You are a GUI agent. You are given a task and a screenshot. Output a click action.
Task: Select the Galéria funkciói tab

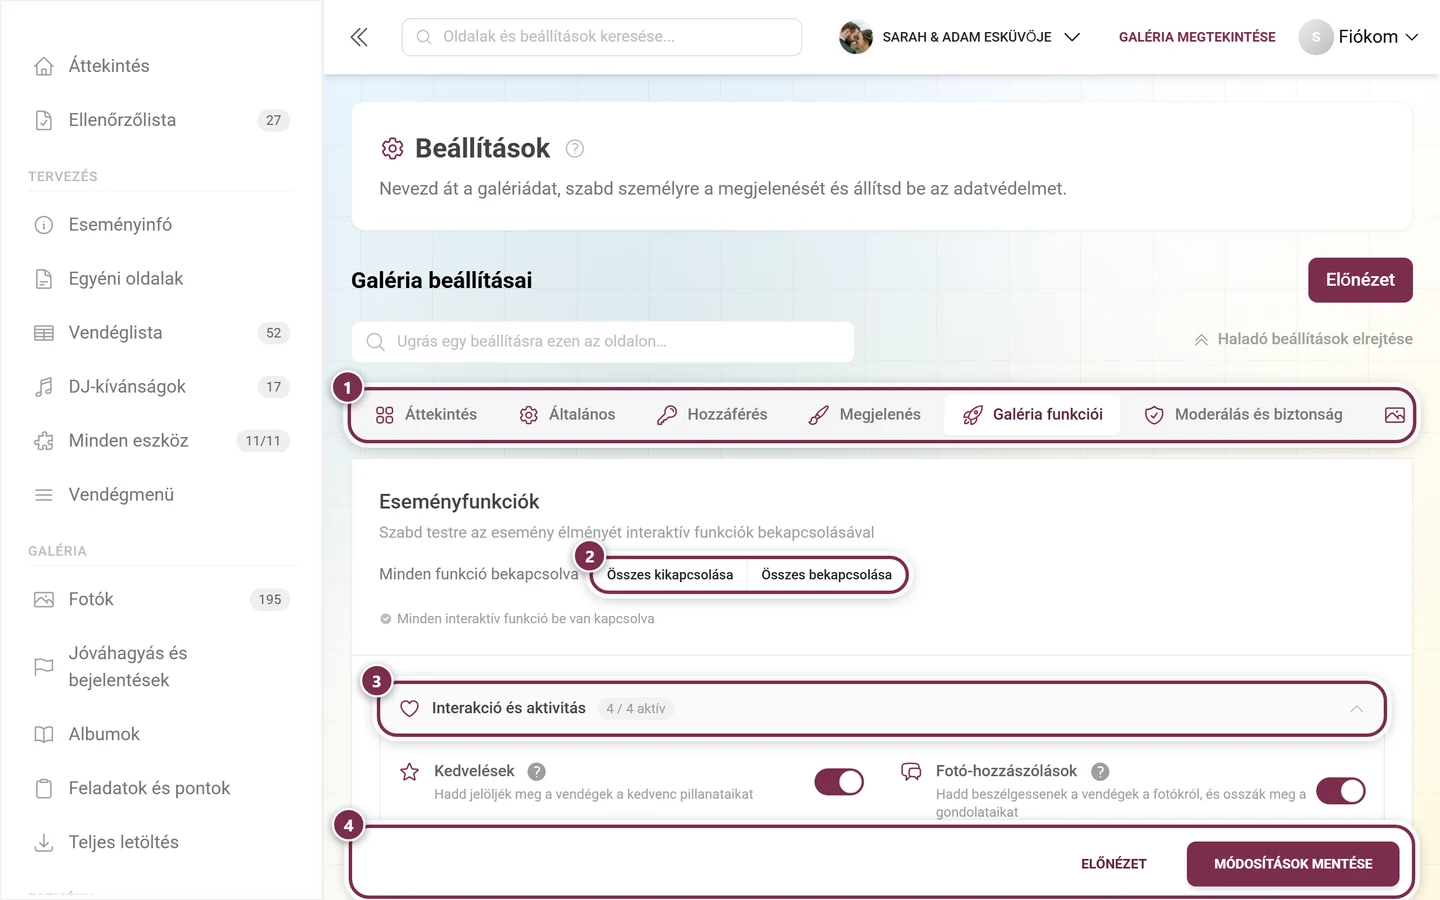coord(1032,415)
